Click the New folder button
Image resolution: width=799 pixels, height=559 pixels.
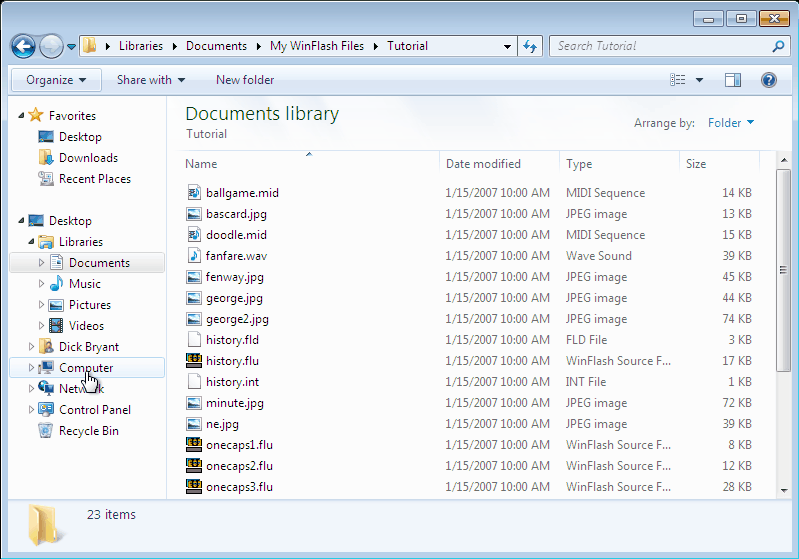[x=245, y=80]
